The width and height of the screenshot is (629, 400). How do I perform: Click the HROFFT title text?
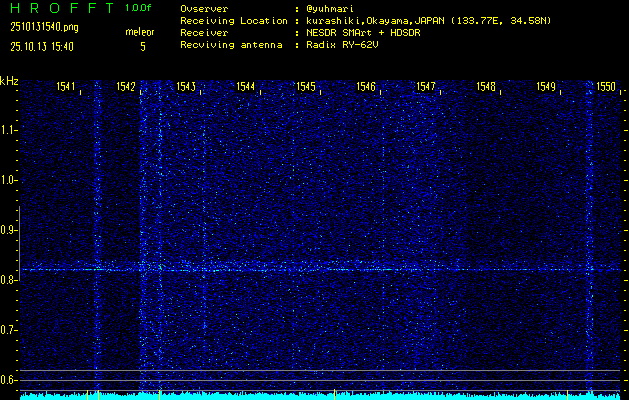(x=63, y=8)
